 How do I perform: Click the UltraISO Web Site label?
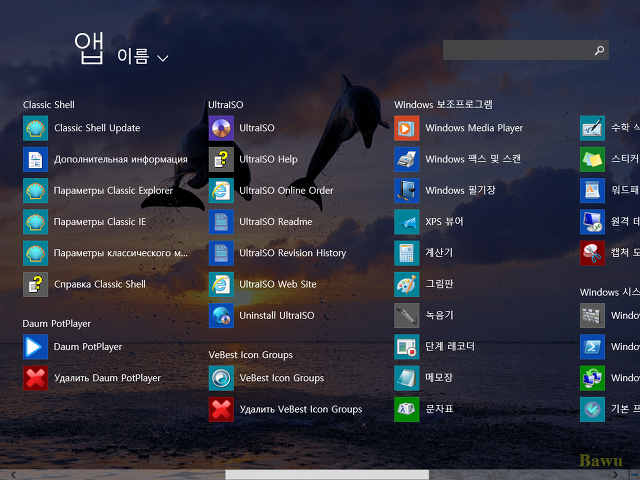coord(278,284)
